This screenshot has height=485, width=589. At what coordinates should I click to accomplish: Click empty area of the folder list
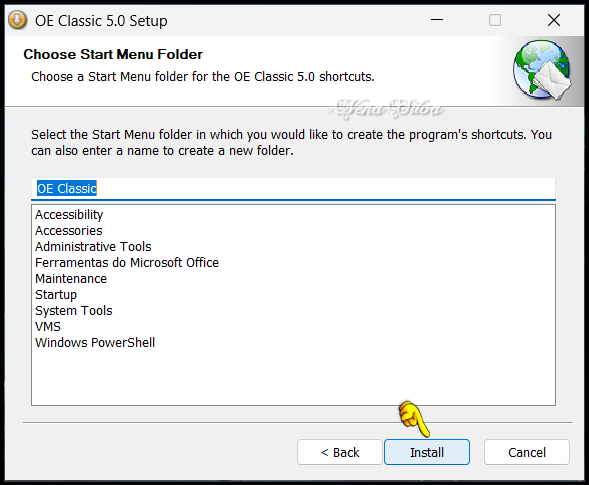click(x=293, y=378)
